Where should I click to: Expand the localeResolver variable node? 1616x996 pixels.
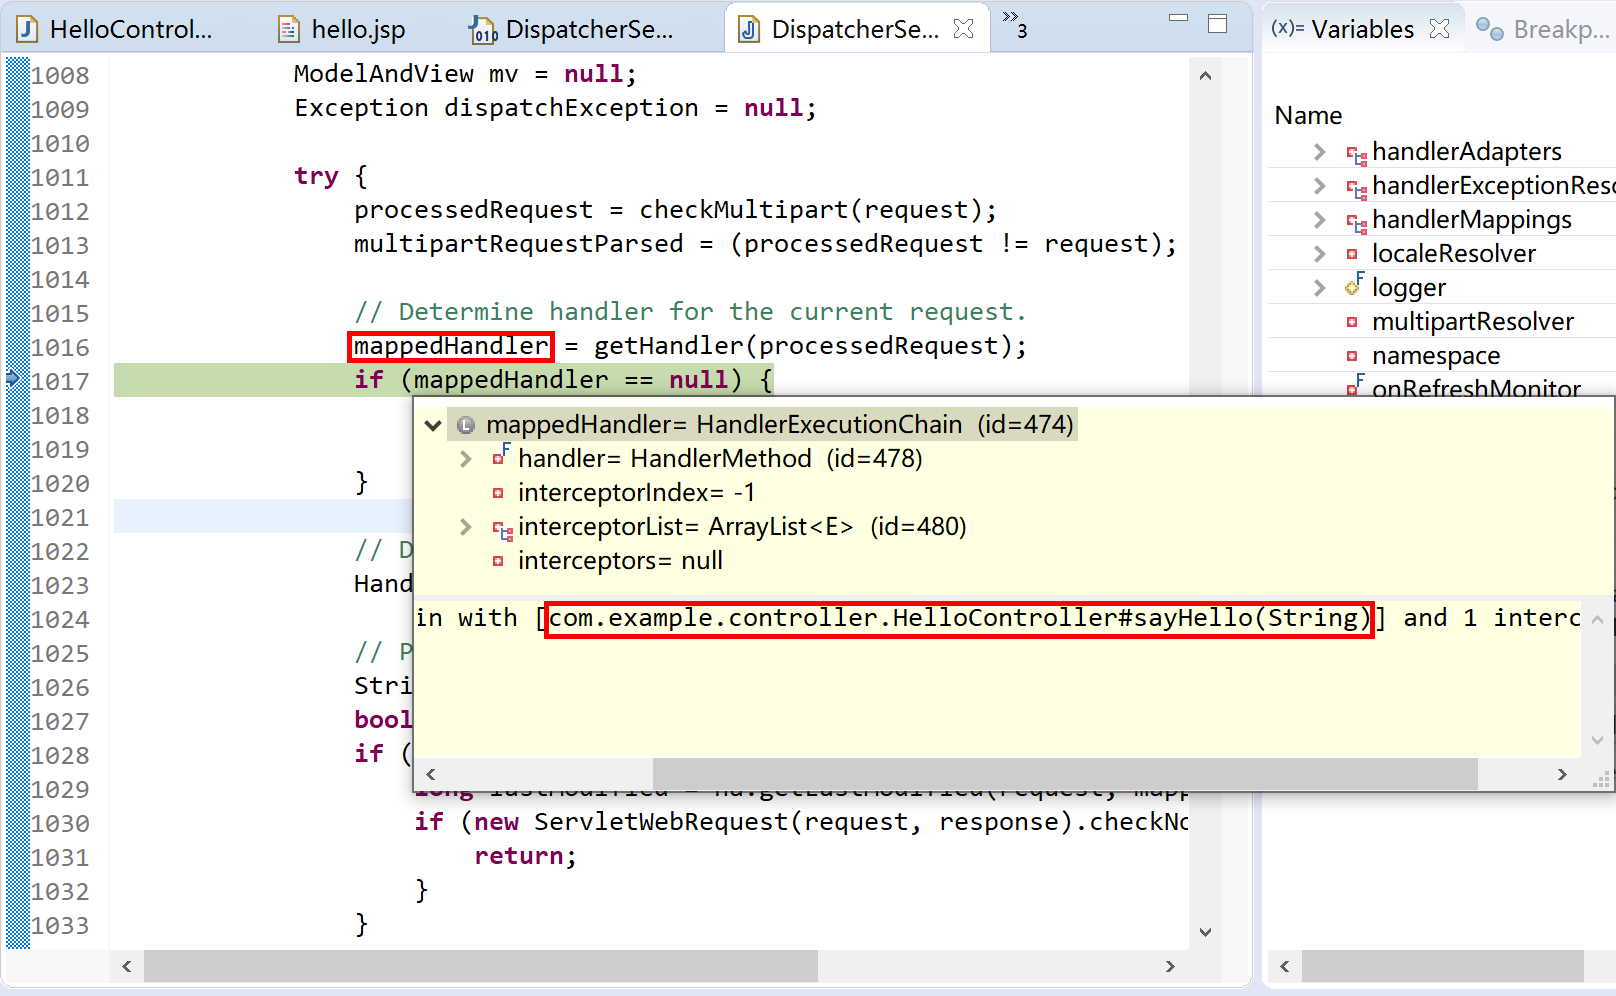click(1319, 254)
